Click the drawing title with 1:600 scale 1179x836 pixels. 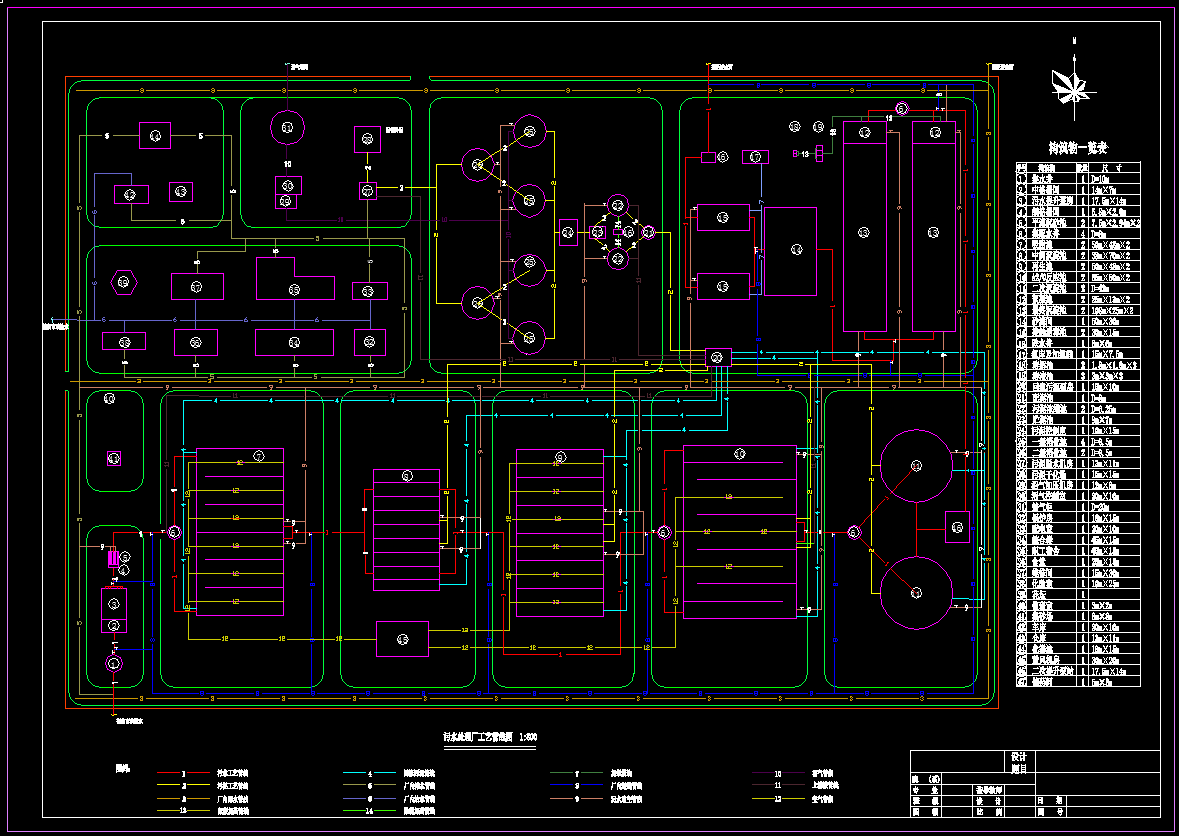[490, 737]
